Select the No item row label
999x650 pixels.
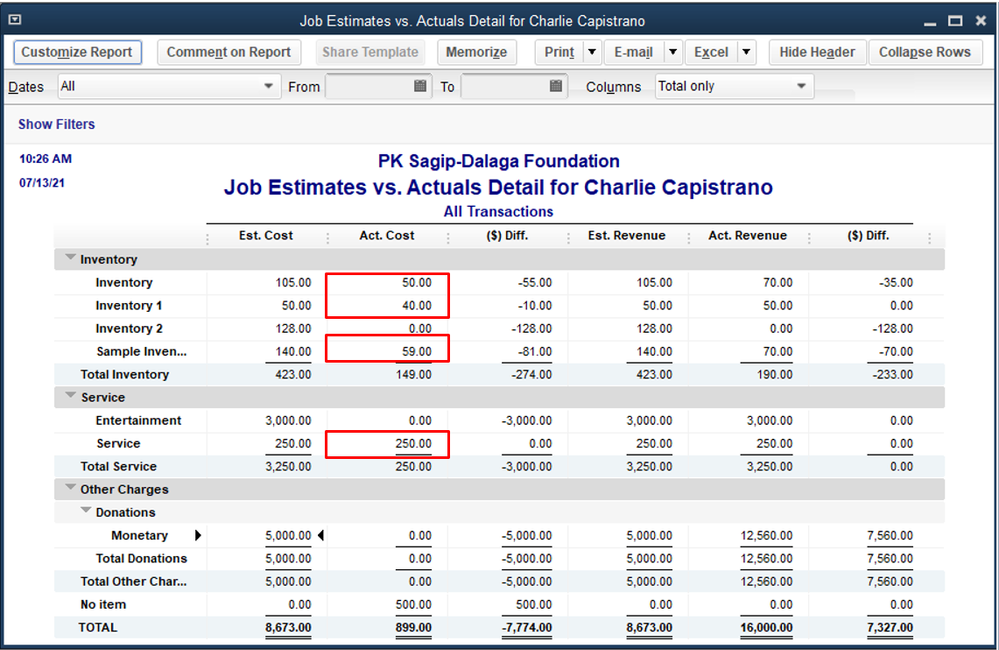pyautogui.click(x=103, y=604)
